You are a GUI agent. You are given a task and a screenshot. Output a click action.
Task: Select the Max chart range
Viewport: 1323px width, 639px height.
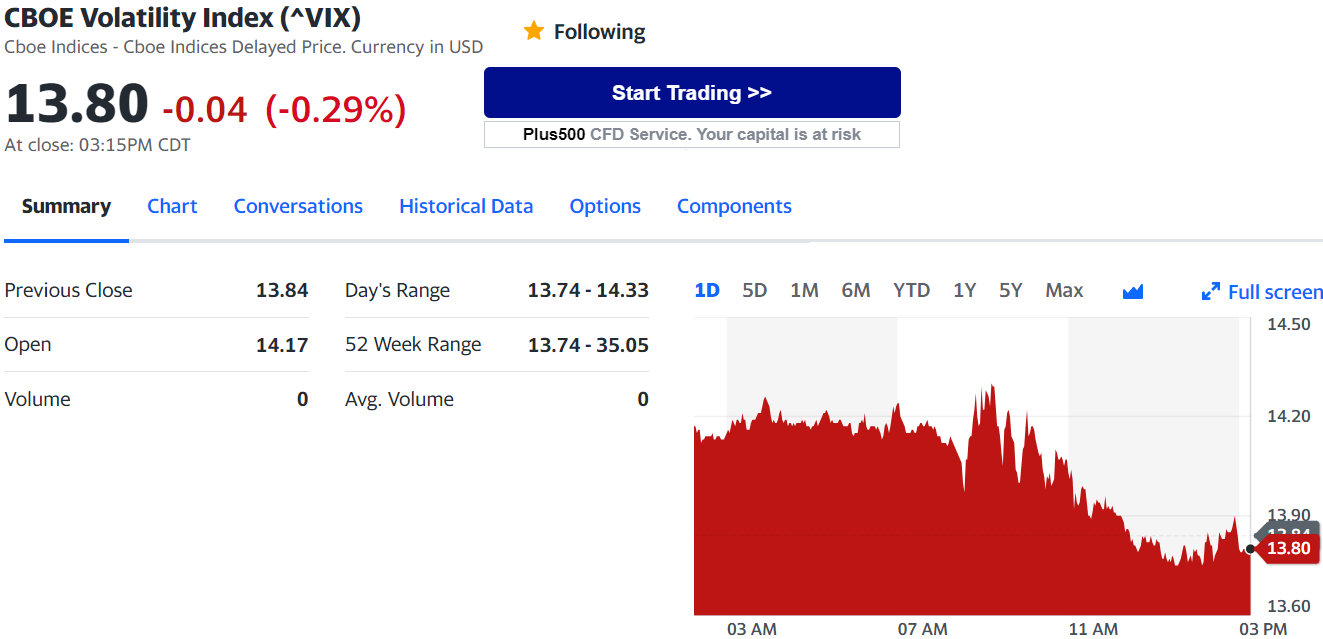pos(1064,290)
